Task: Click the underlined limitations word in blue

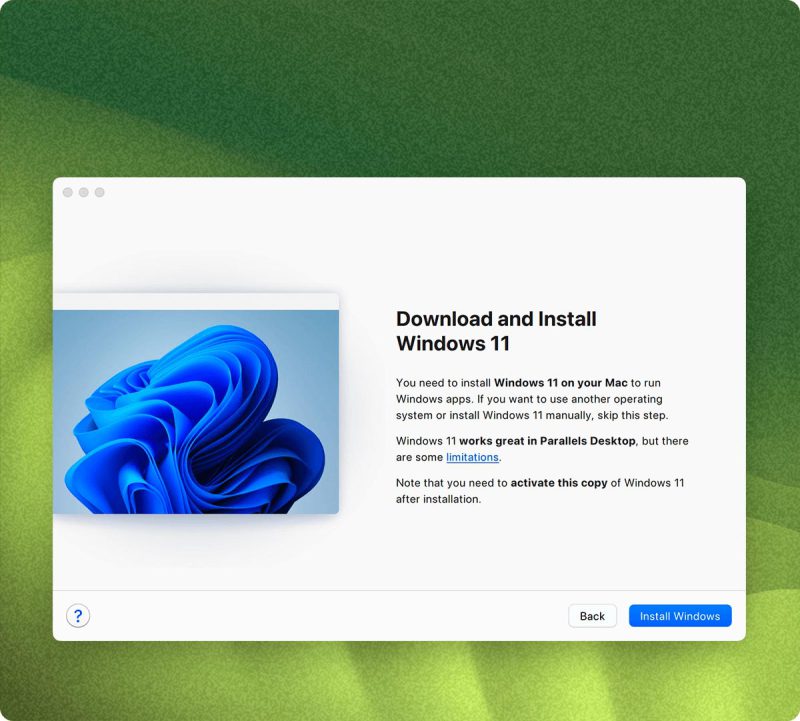Action: [x=470, y=457]
